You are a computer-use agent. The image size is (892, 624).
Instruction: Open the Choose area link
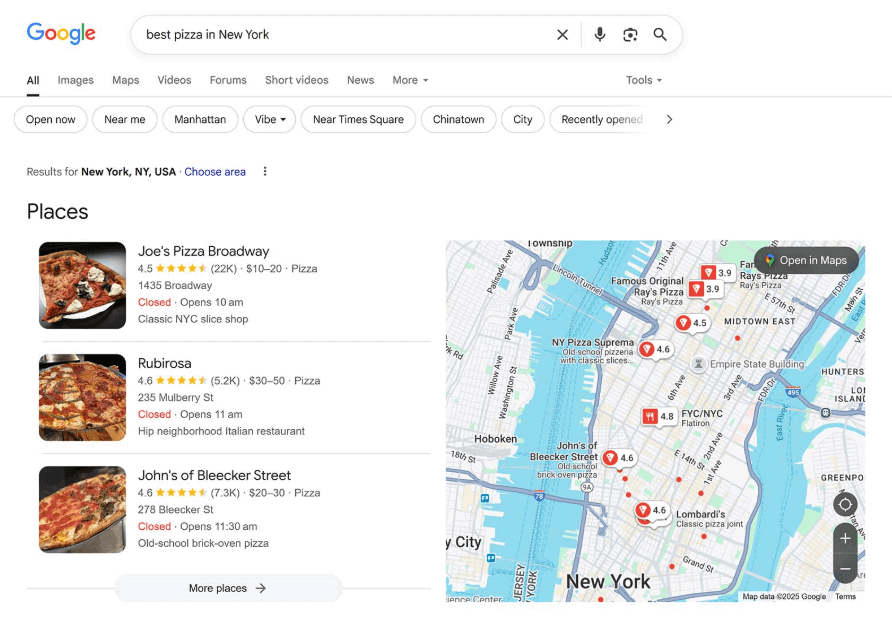pos(215,171)
